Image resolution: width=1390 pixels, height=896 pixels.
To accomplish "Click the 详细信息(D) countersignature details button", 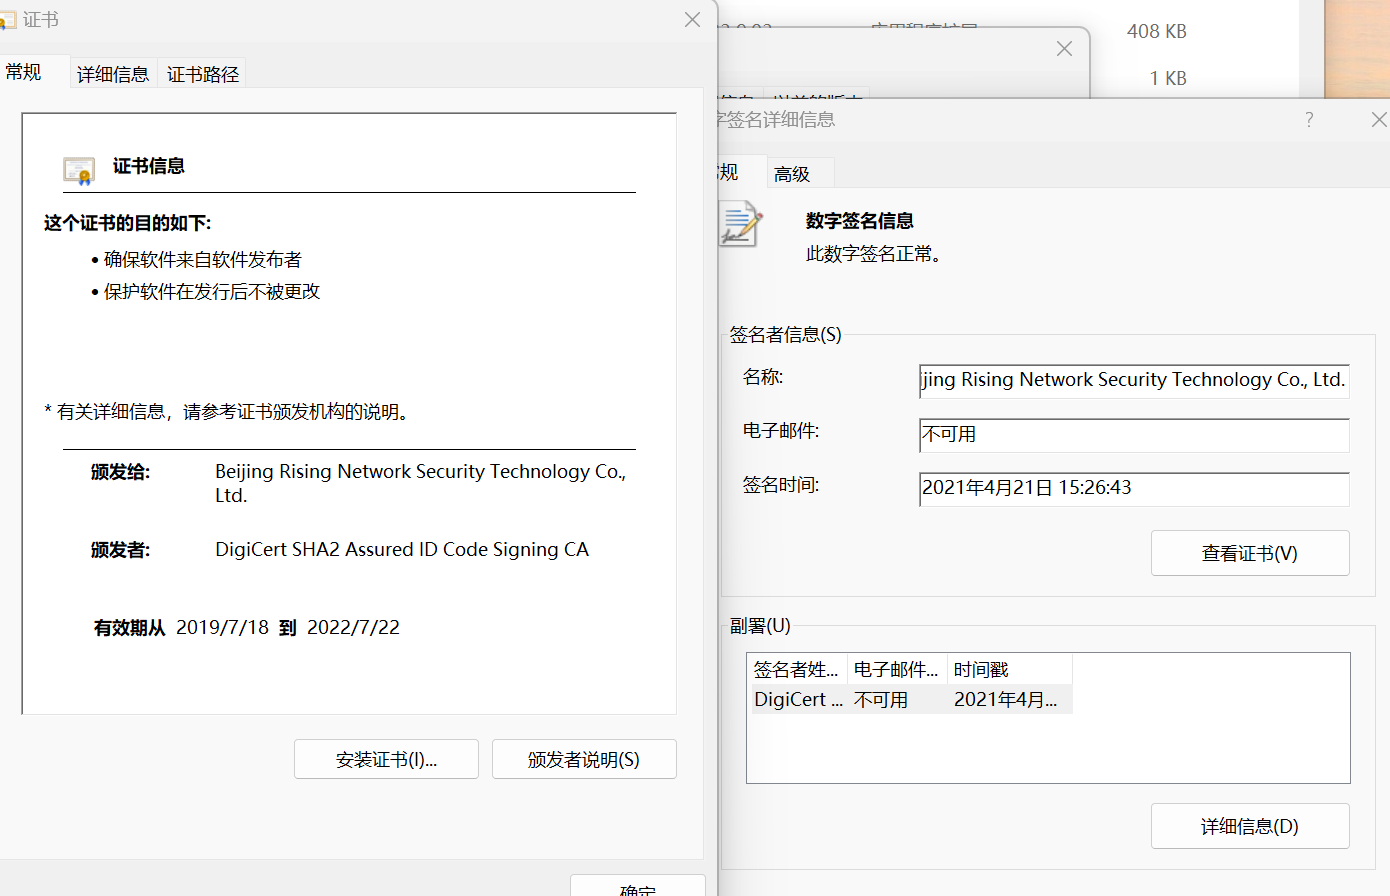I will click(1250, 826).
